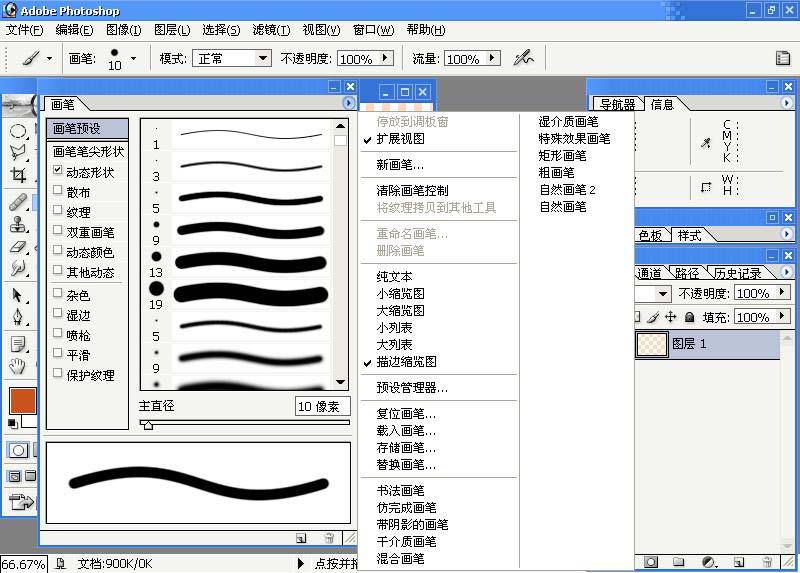Image resolution: width=800 pixels, height=573 pixels.
Task: Select 画笔笔尖形状 option
Action: click(x=87, y=152)
